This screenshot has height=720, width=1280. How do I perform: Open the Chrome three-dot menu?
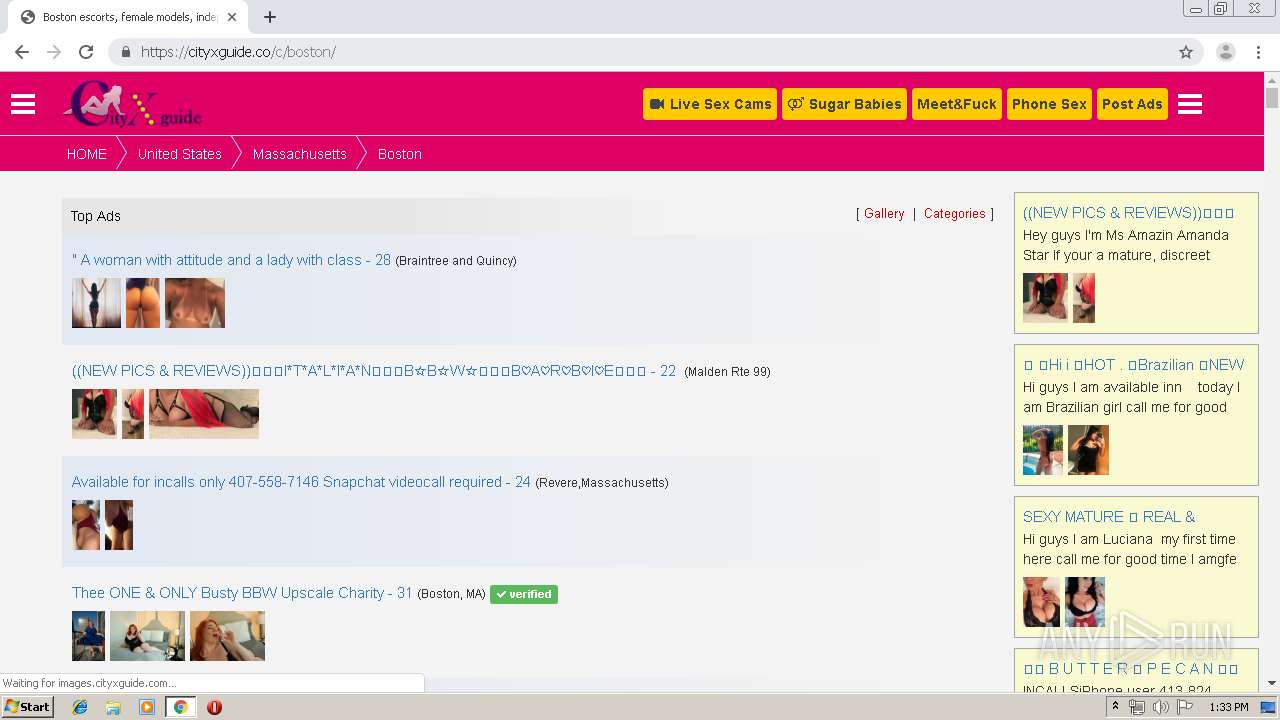tap(1258, 52)
